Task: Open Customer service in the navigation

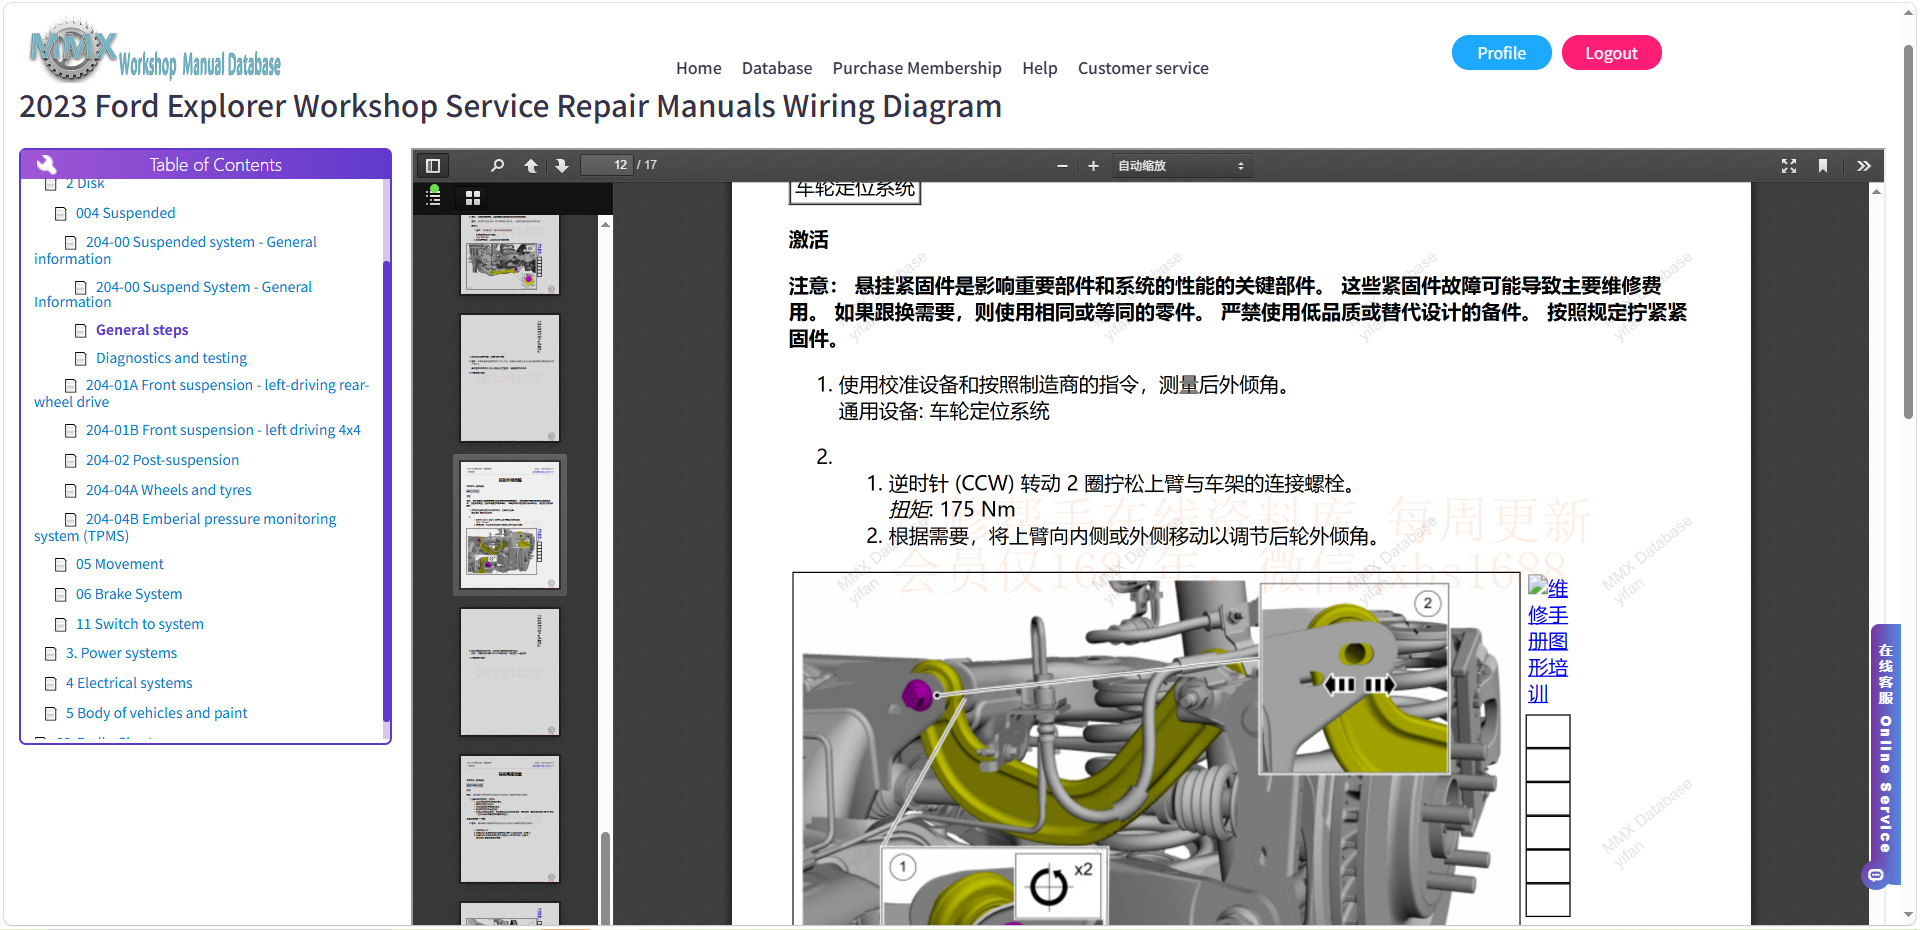Action: tap(1143, 68)
